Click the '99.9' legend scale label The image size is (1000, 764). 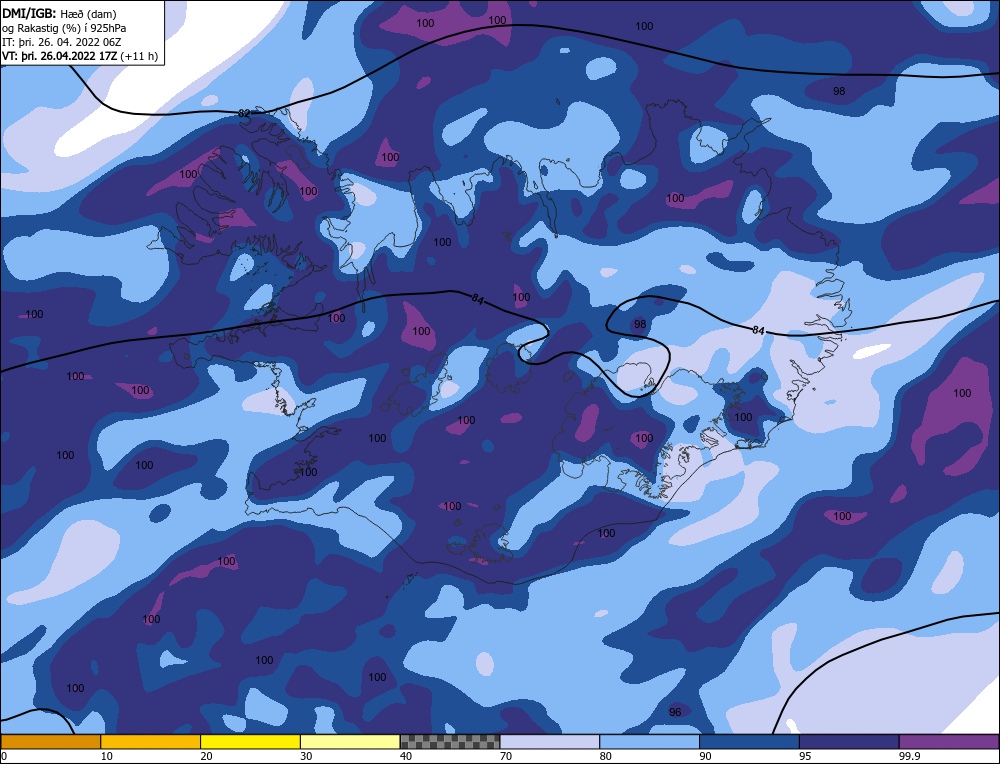pos(908,756)
